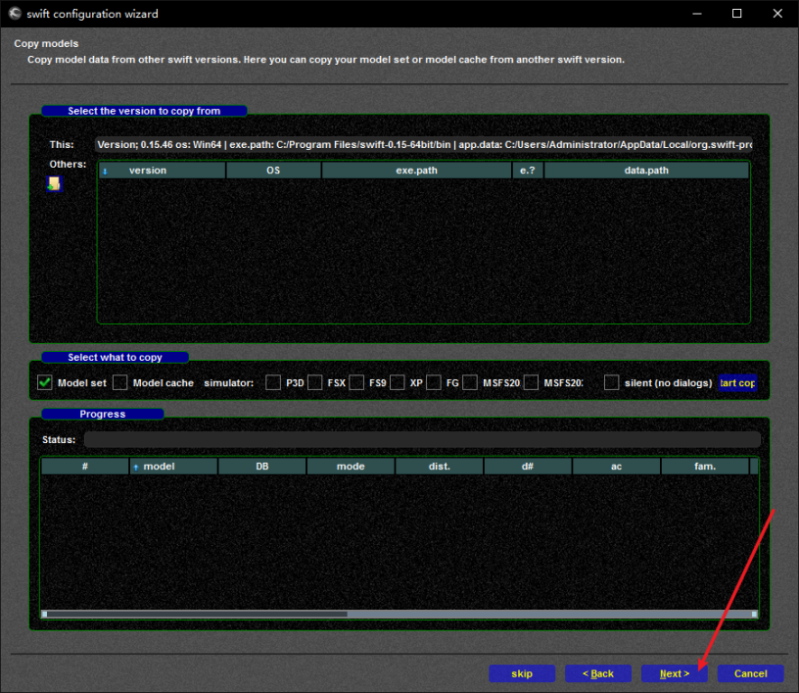
Task: Click the data.path column header
Action: click(x=646, y=171)
